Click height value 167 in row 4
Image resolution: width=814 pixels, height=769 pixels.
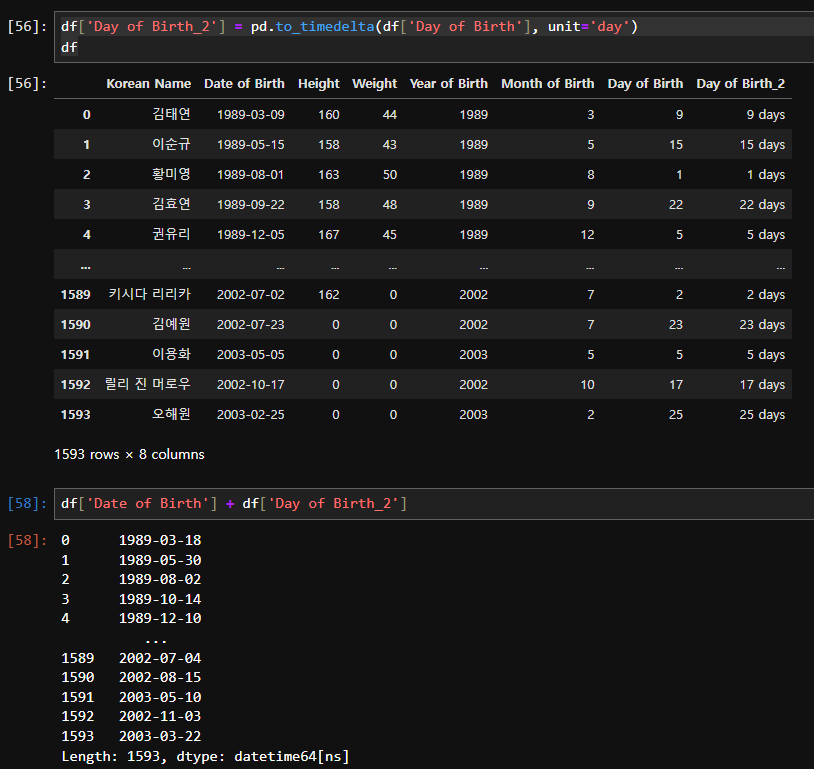pos(329,235)
